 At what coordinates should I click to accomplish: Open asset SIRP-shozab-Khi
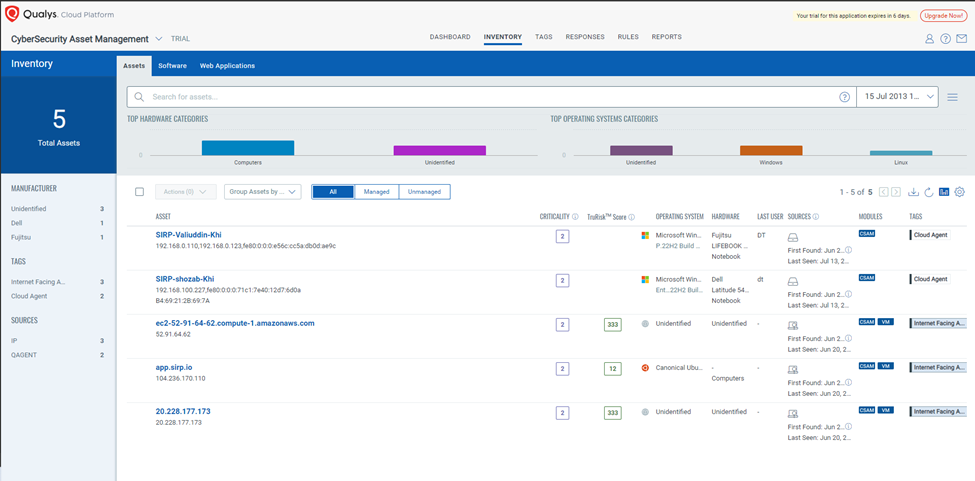point(185,279)
